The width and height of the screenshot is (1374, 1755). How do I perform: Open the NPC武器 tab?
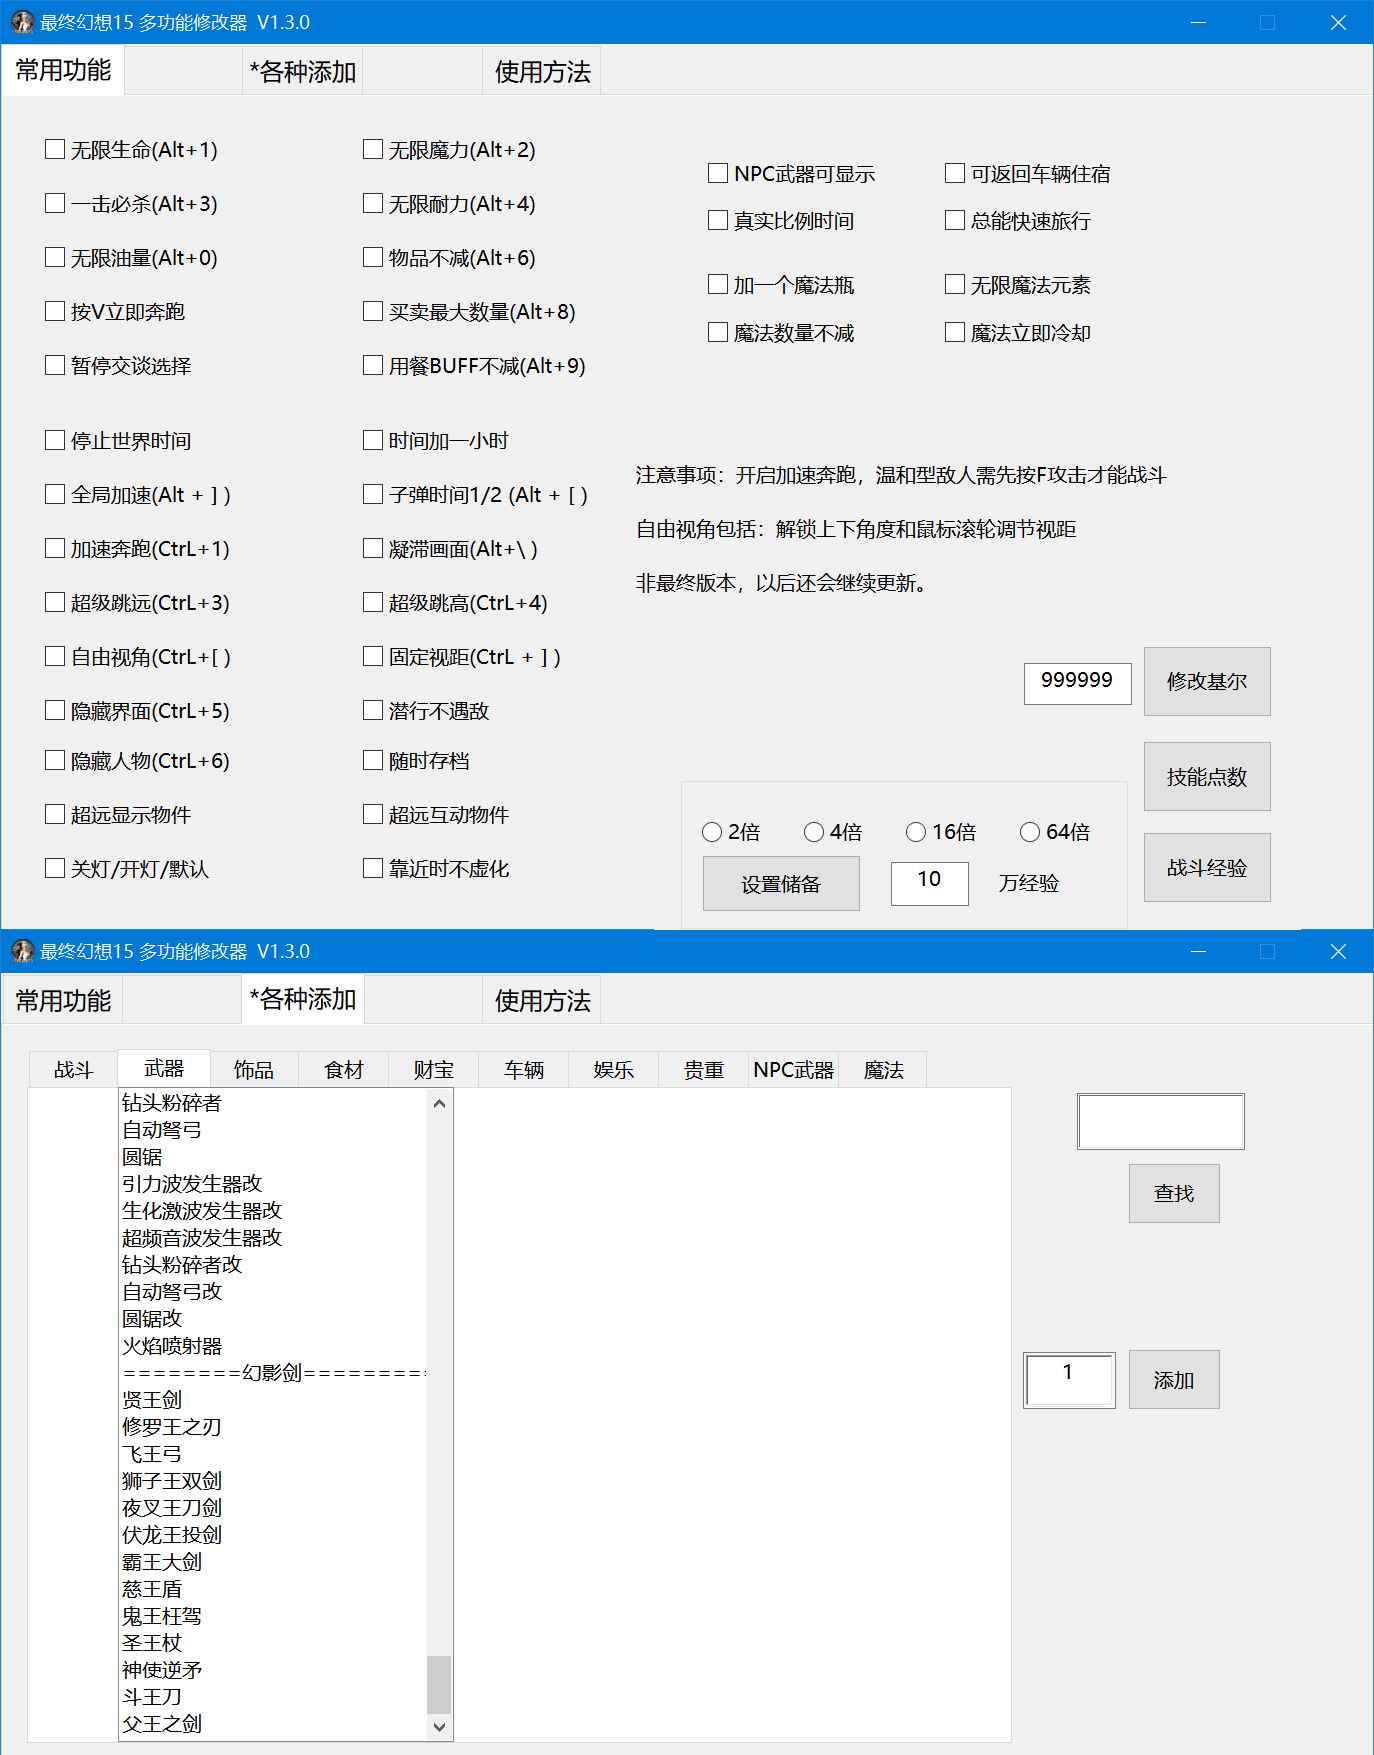pos(793,1070)
